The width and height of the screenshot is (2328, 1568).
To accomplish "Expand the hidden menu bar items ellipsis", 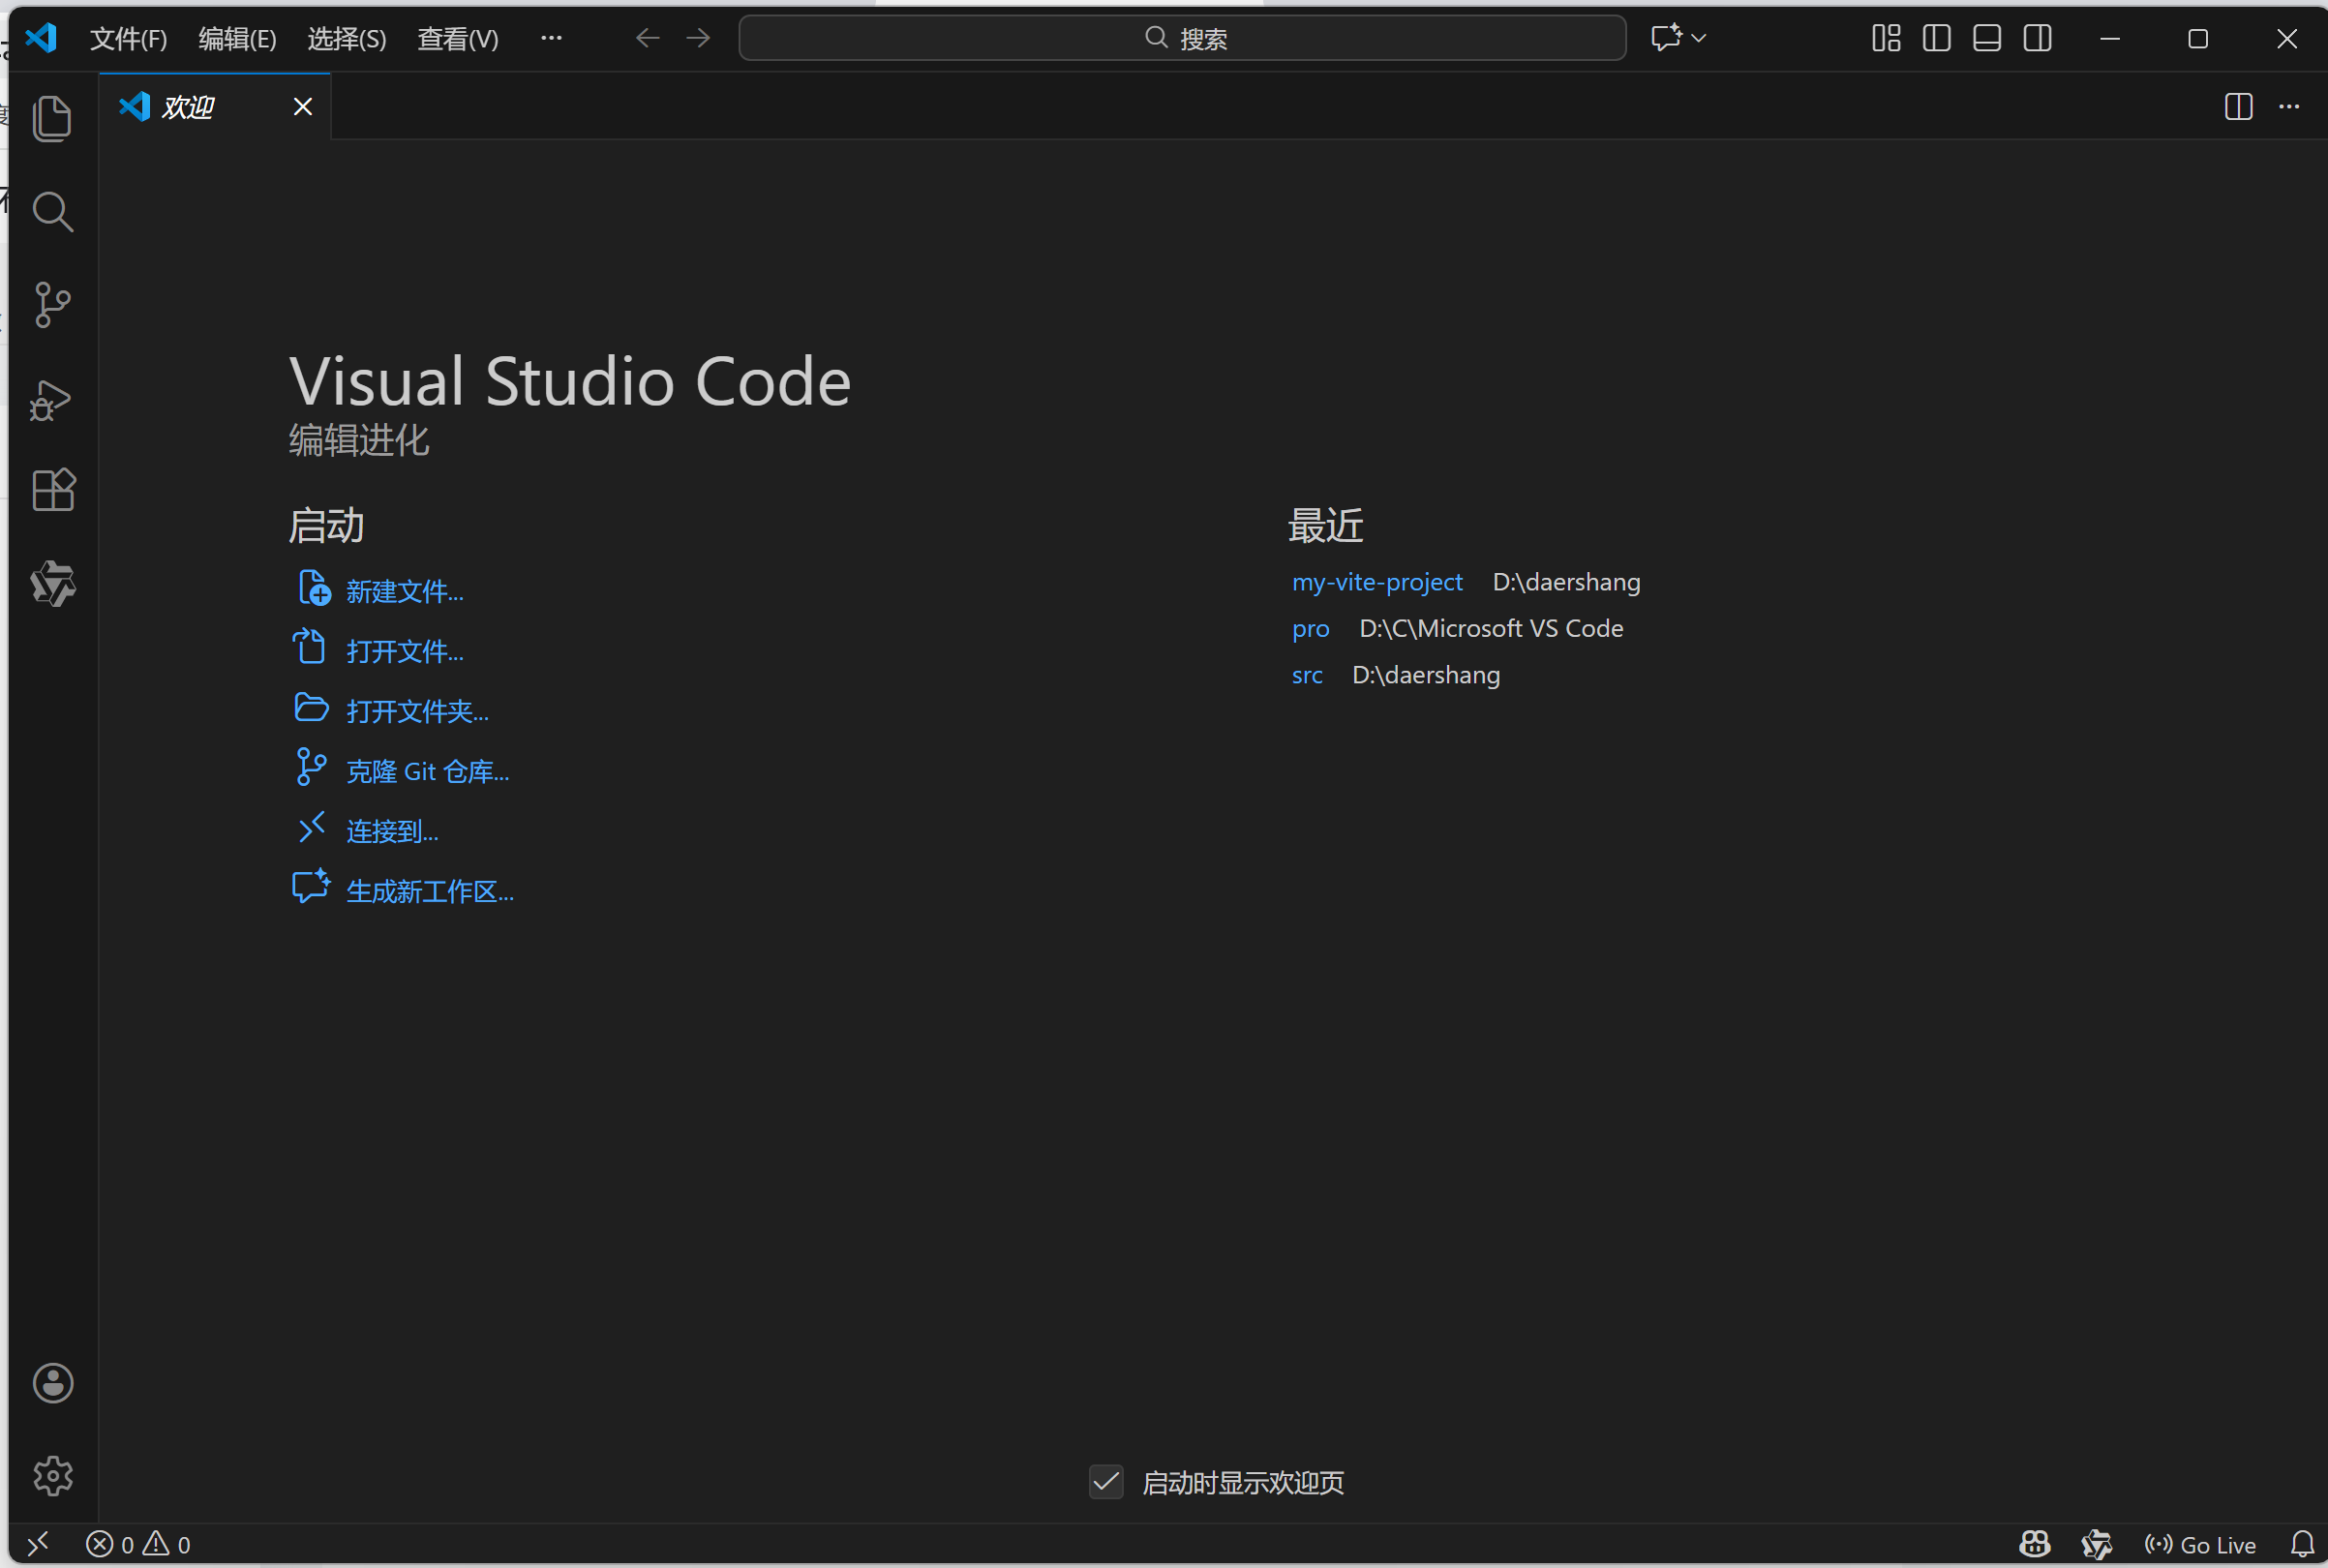I will pos(551,38).
